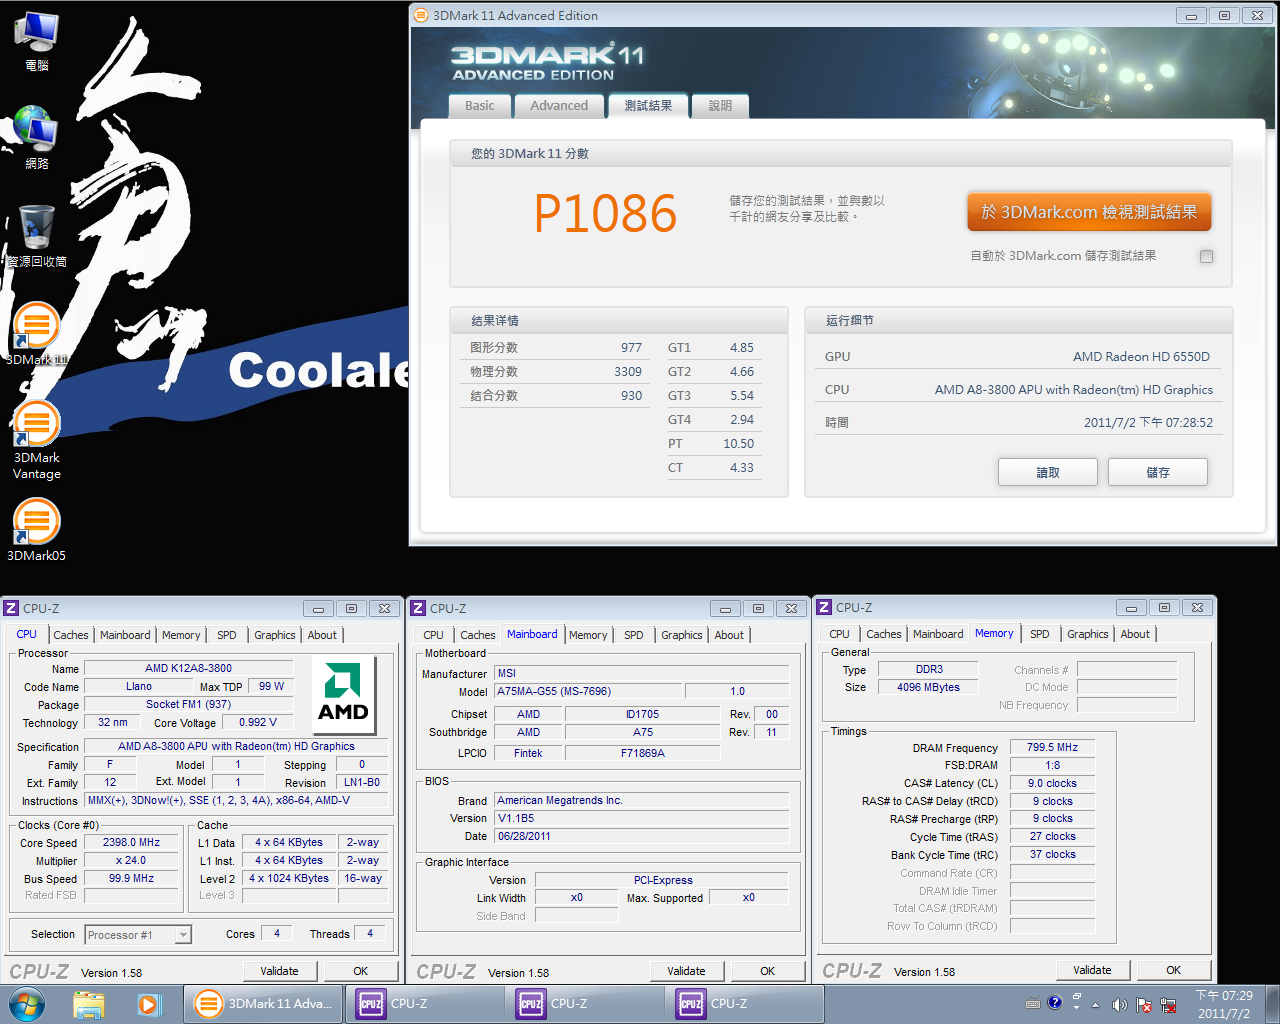Click OK in CPU-Z Processor window

361,971
